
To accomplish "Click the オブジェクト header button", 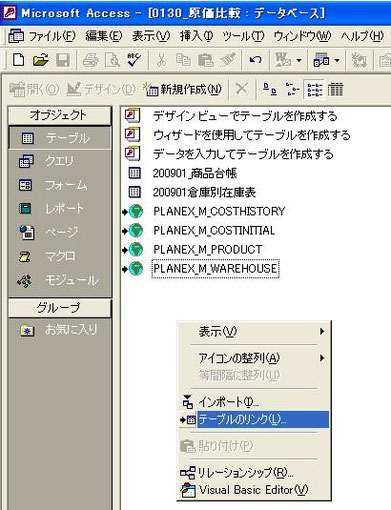I will coord(60,115).
